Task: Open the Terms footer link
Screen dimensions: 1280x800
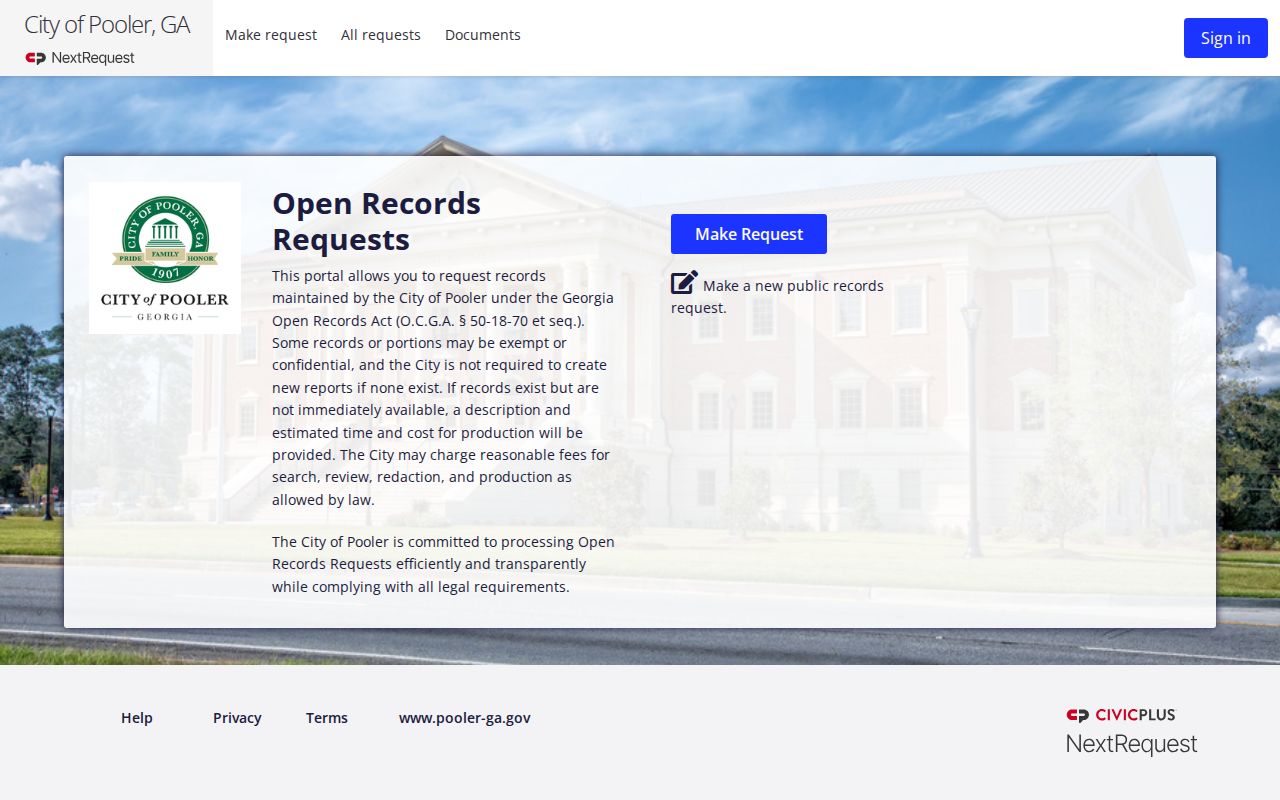Action: point(327,718)
